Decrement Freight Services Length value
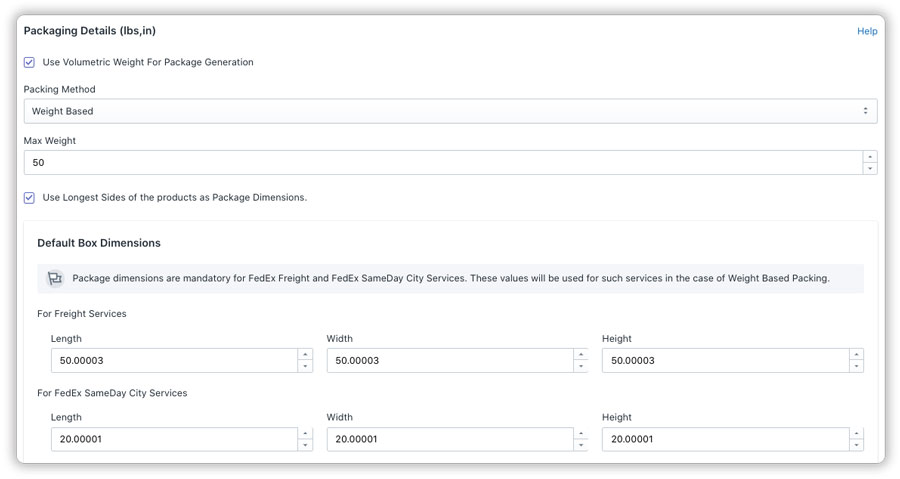 pos(305,367)
